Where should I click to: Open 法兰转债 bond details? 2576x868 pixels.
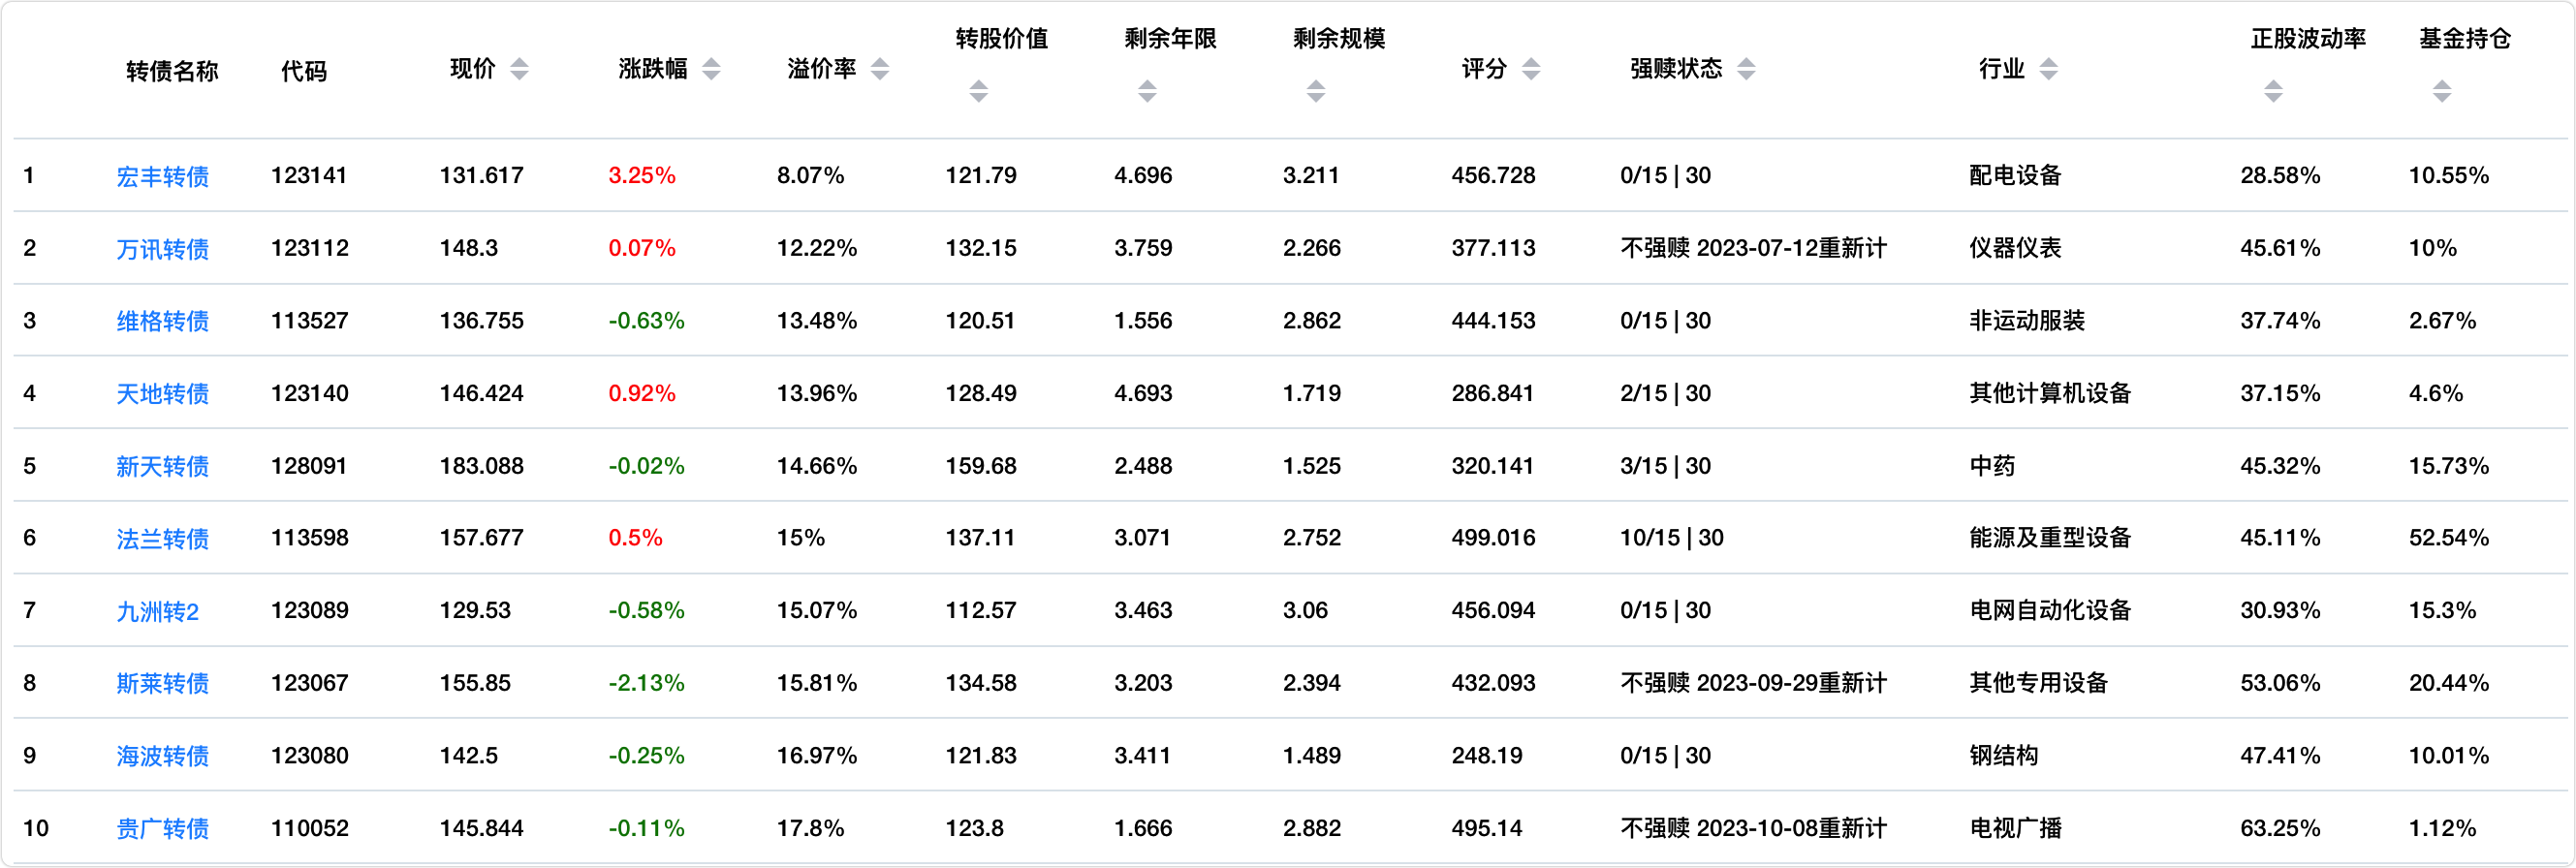pyautogui.click(x=162, y=539)
